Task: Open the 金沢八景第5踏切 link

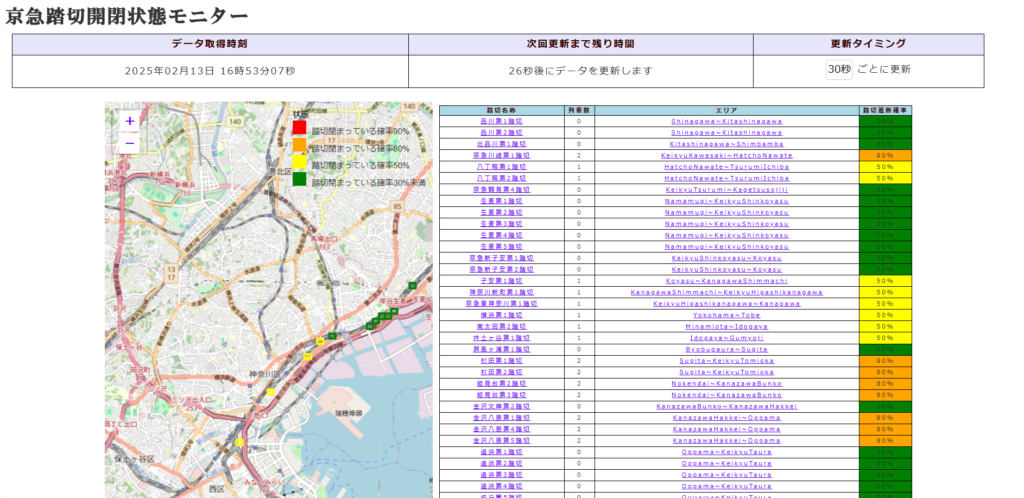Action: point(502,441)
